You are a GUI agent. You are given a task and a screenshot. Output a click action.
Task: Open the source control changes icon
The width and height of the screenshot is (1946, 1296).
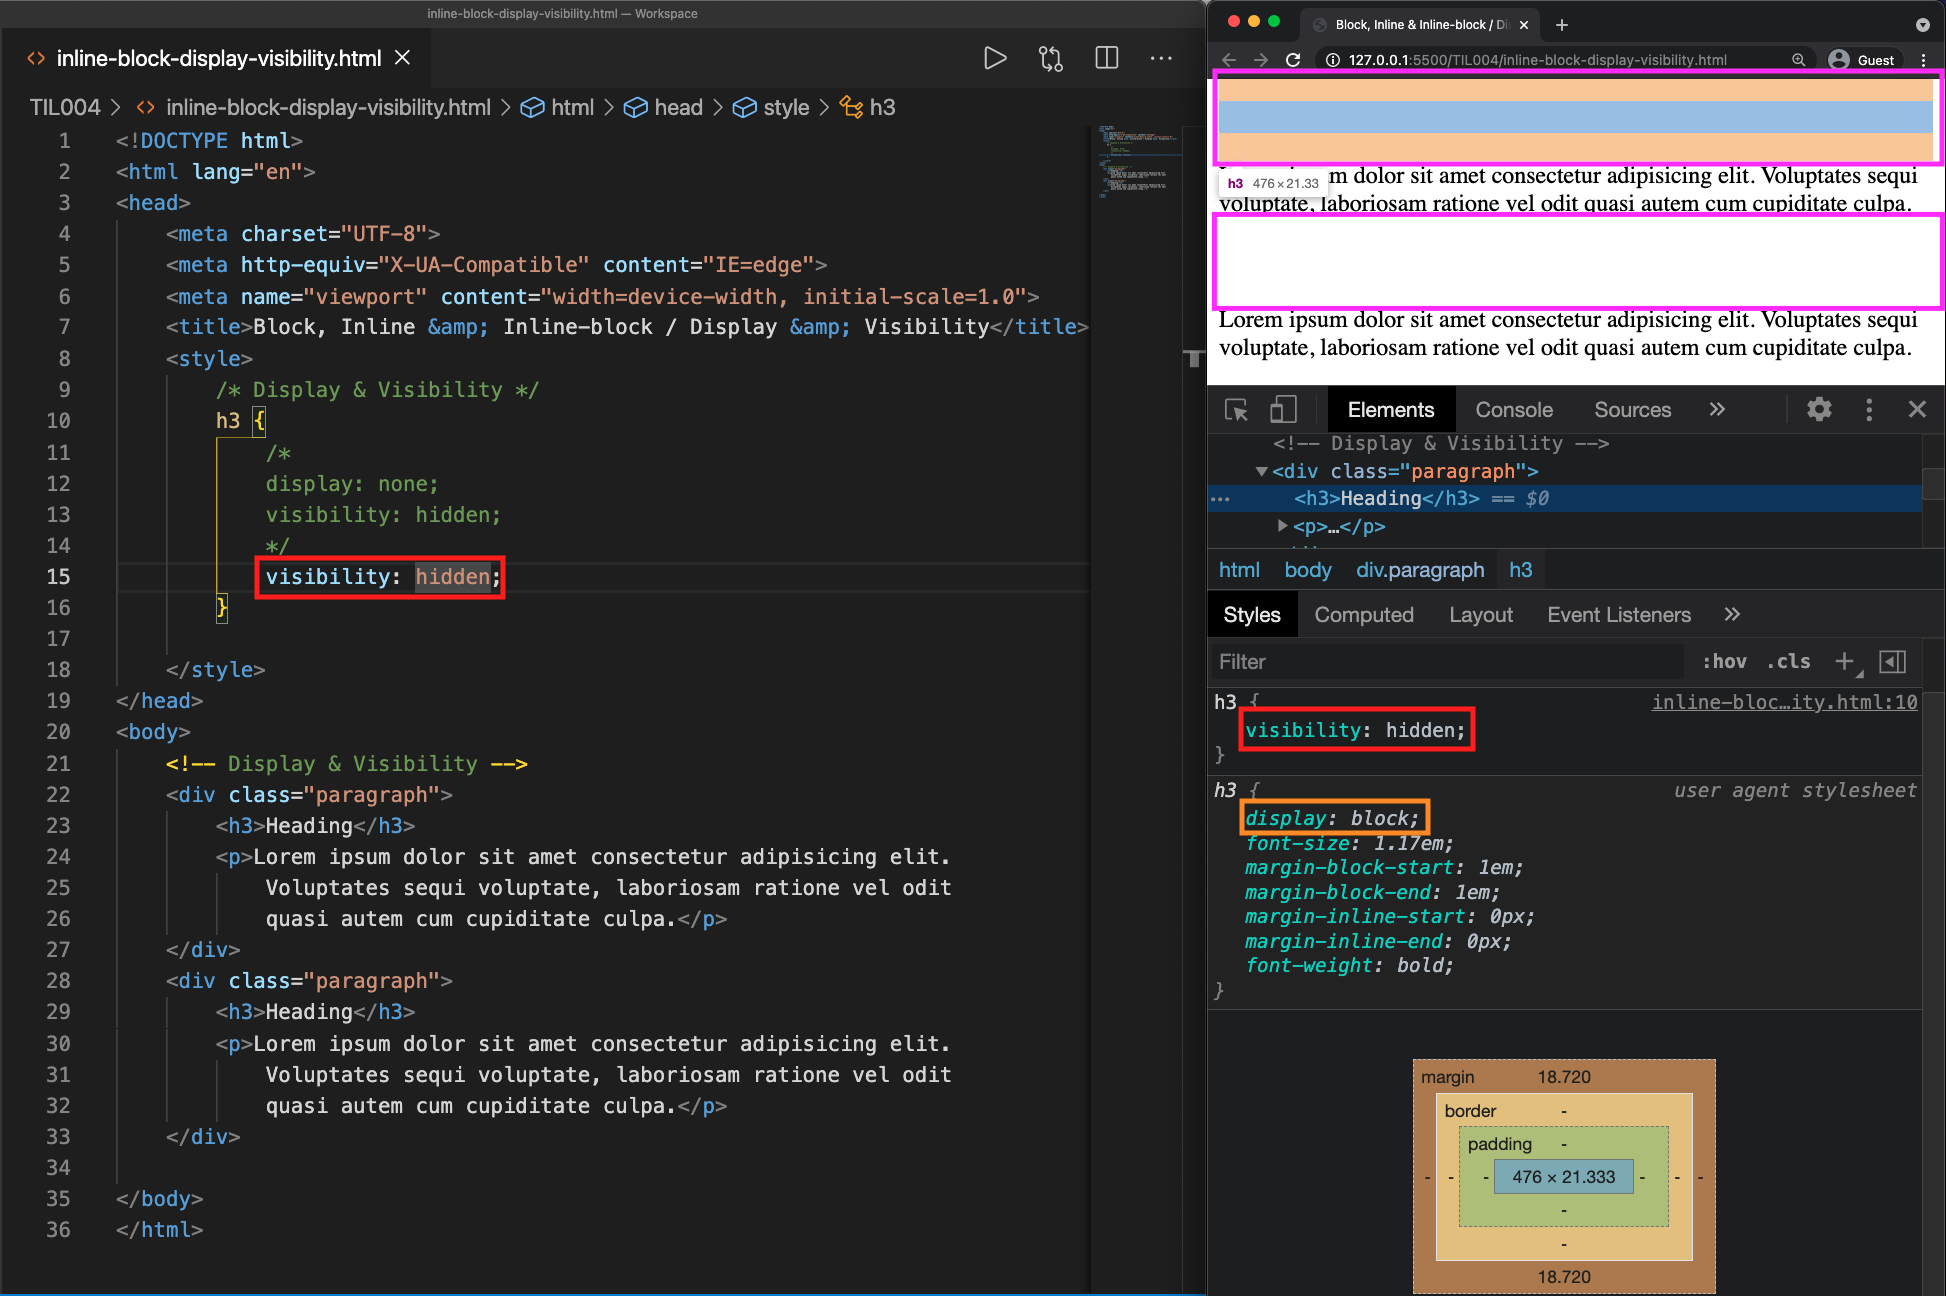coord(1050,58)
